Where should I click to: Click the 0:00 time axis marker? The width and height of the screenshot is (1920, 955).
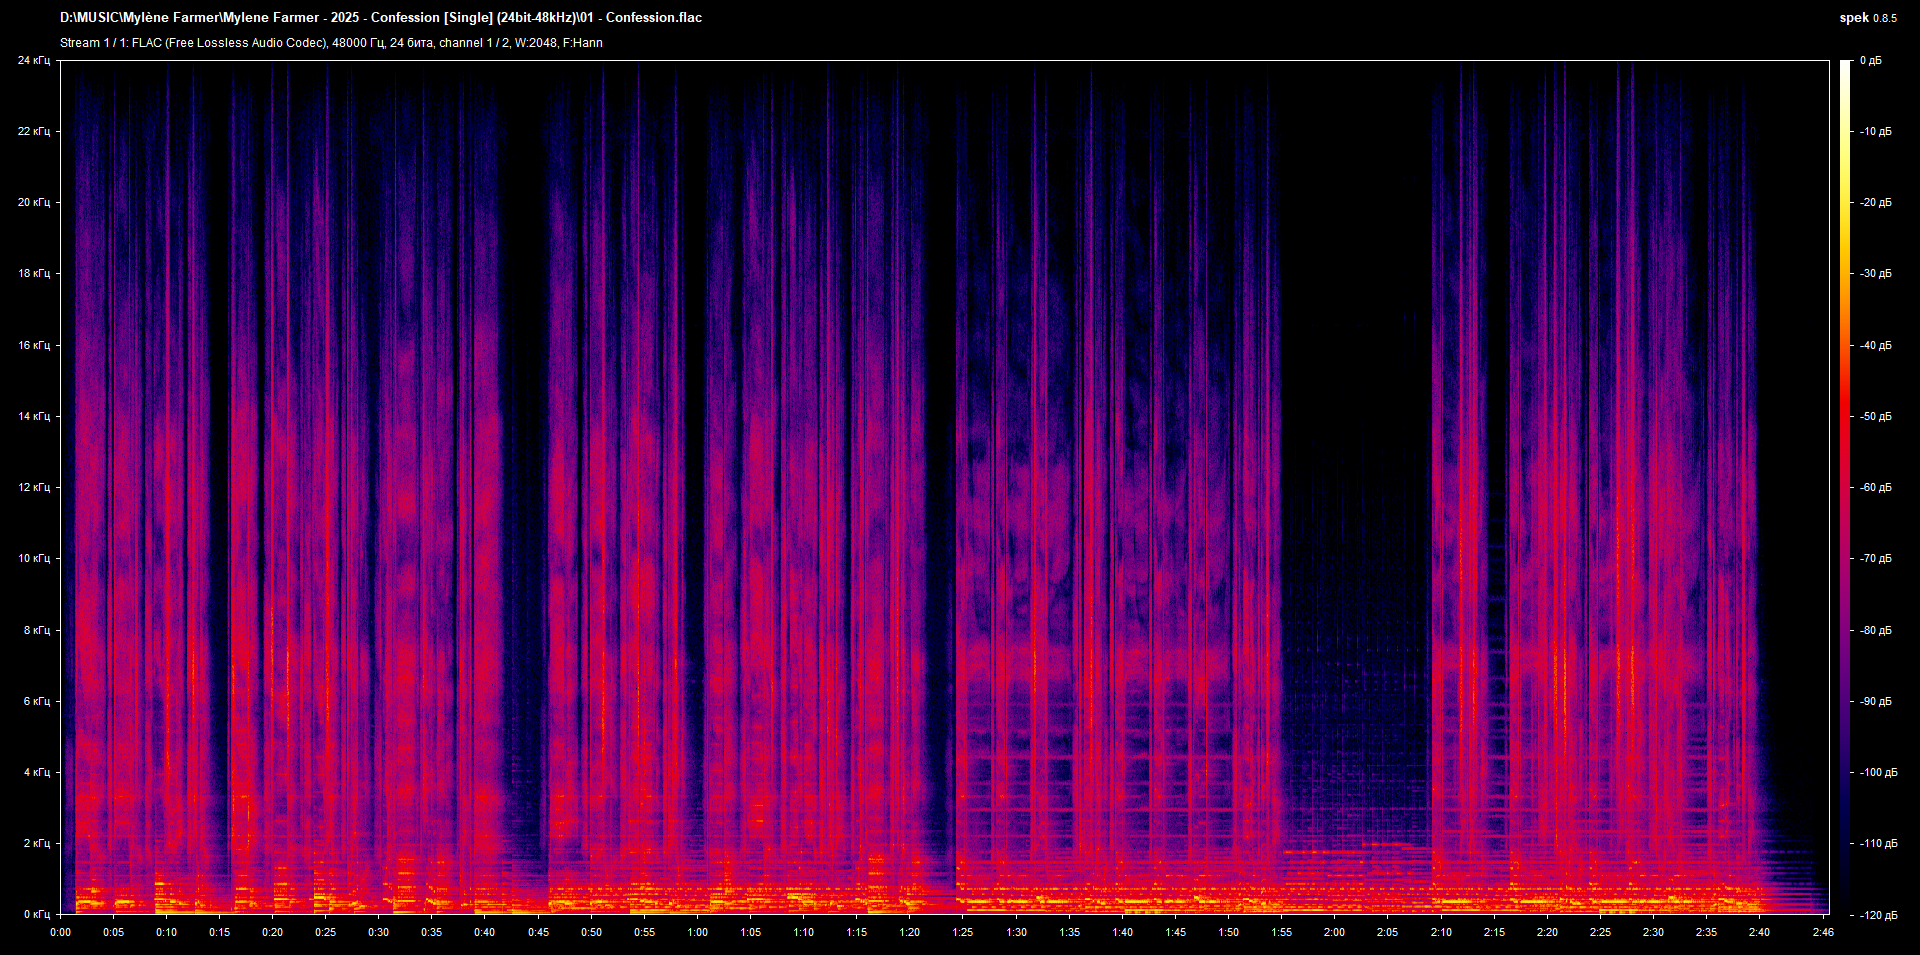61,932
